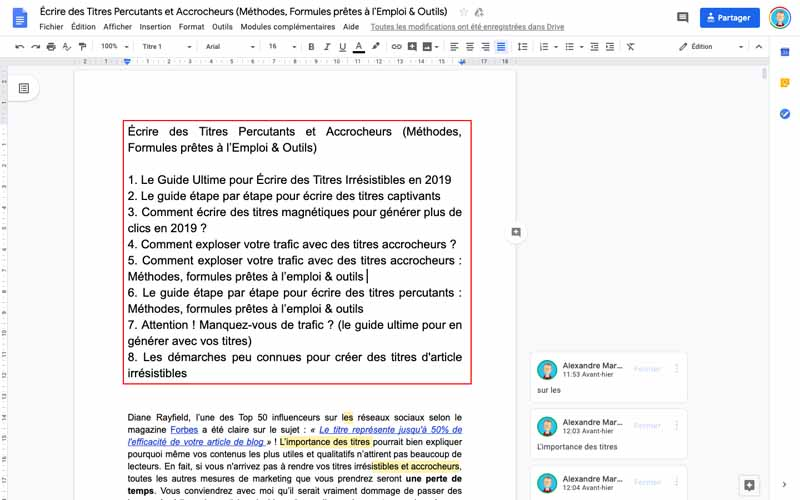Screen dimensions: 800x500
Task: Insert a link using chain icon
Action: [396, 46]
